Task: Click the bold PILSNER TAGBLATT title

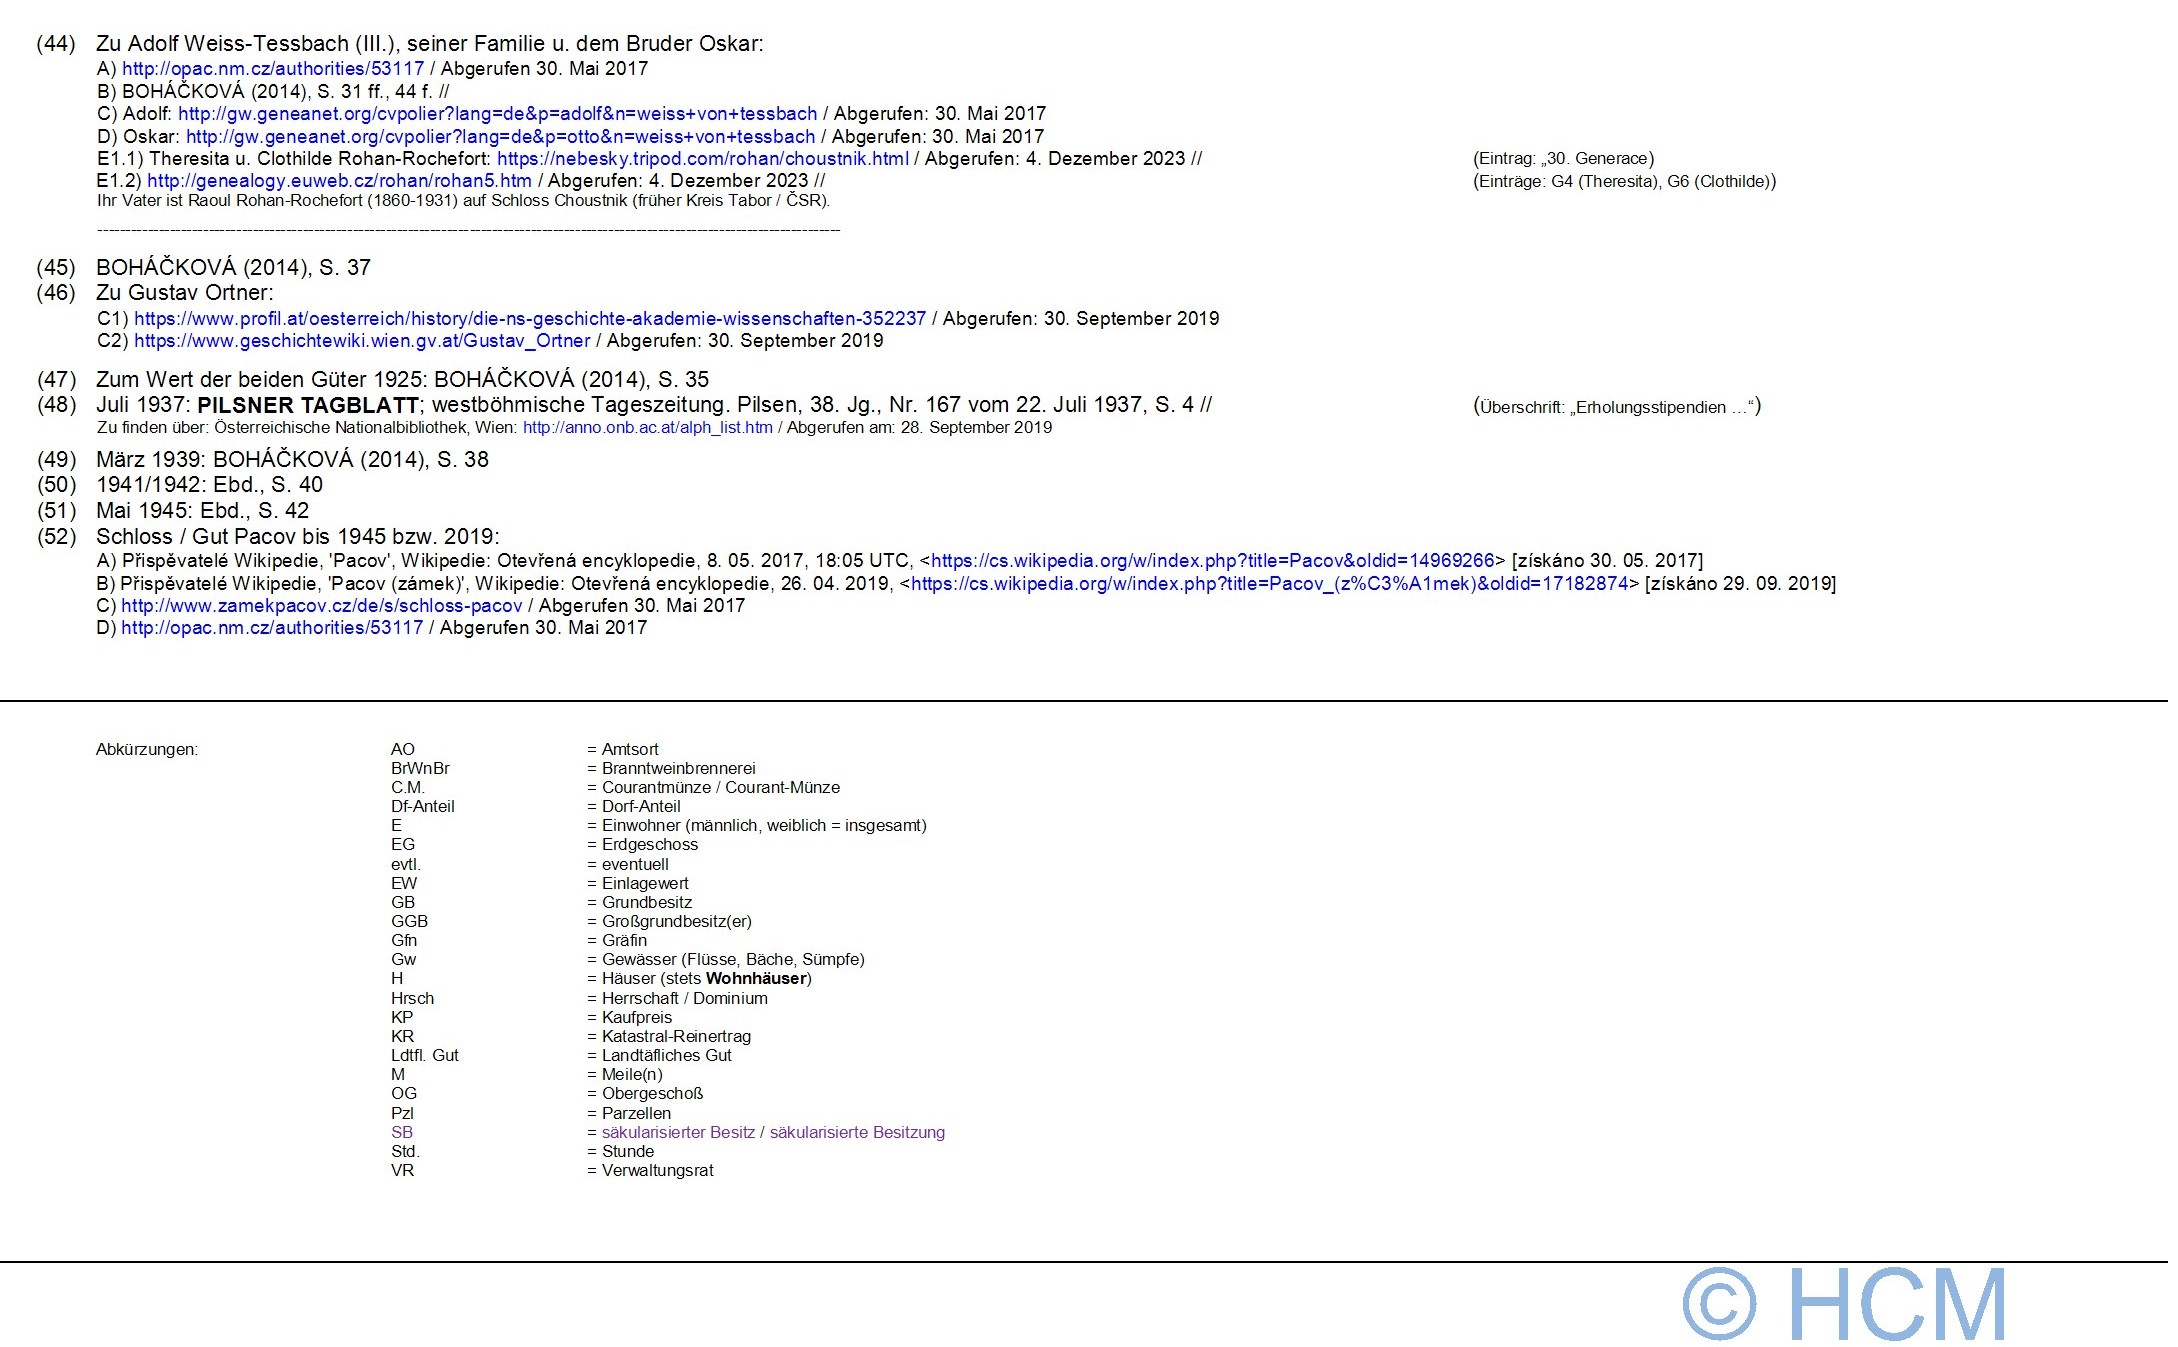Action: 308,406
